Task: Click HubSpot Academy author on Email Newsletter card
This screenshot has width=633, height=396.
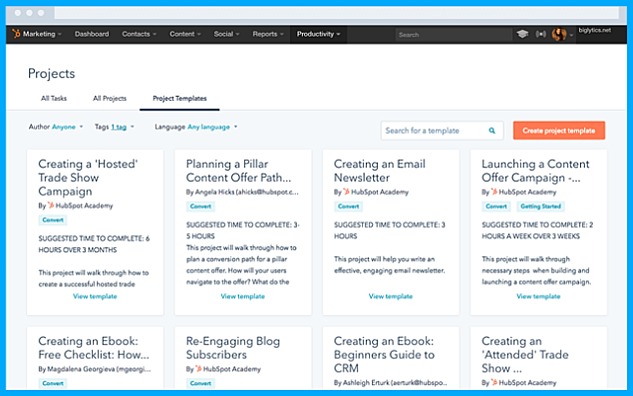Action: pos(375,192)
